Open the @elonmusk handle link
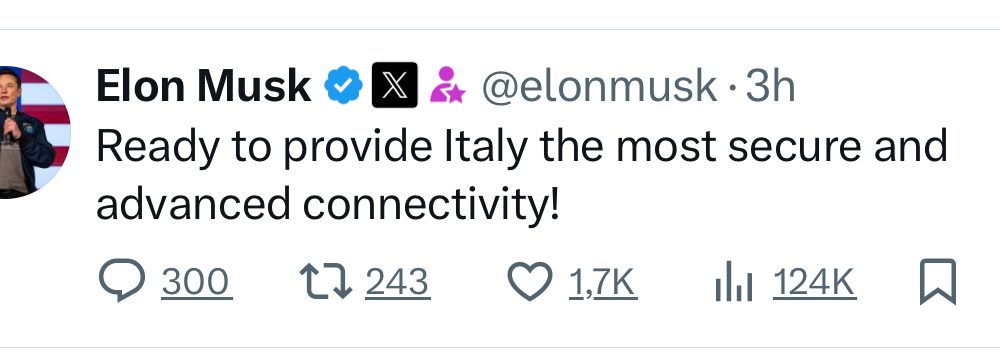1000x363 pixels. coord(599,87)
